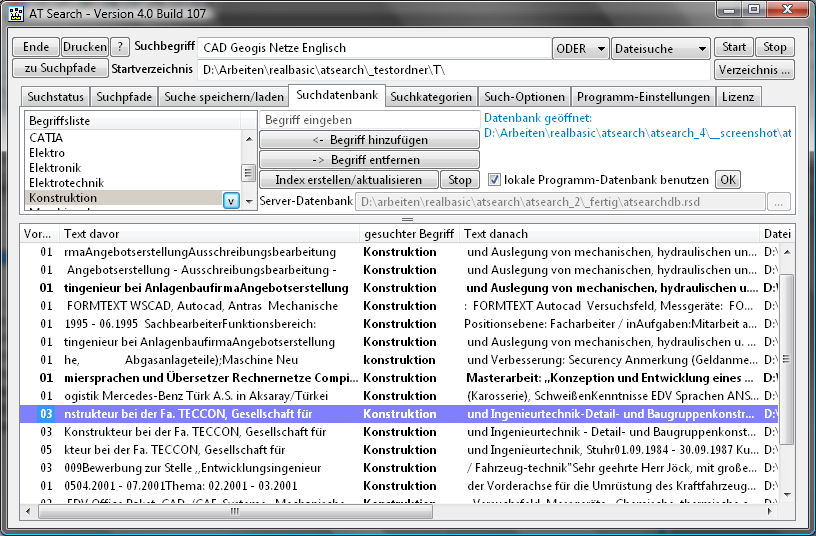
Task: Sort by 'Text davor' column header
Action: pyautogui.click(x=210, y=234)
